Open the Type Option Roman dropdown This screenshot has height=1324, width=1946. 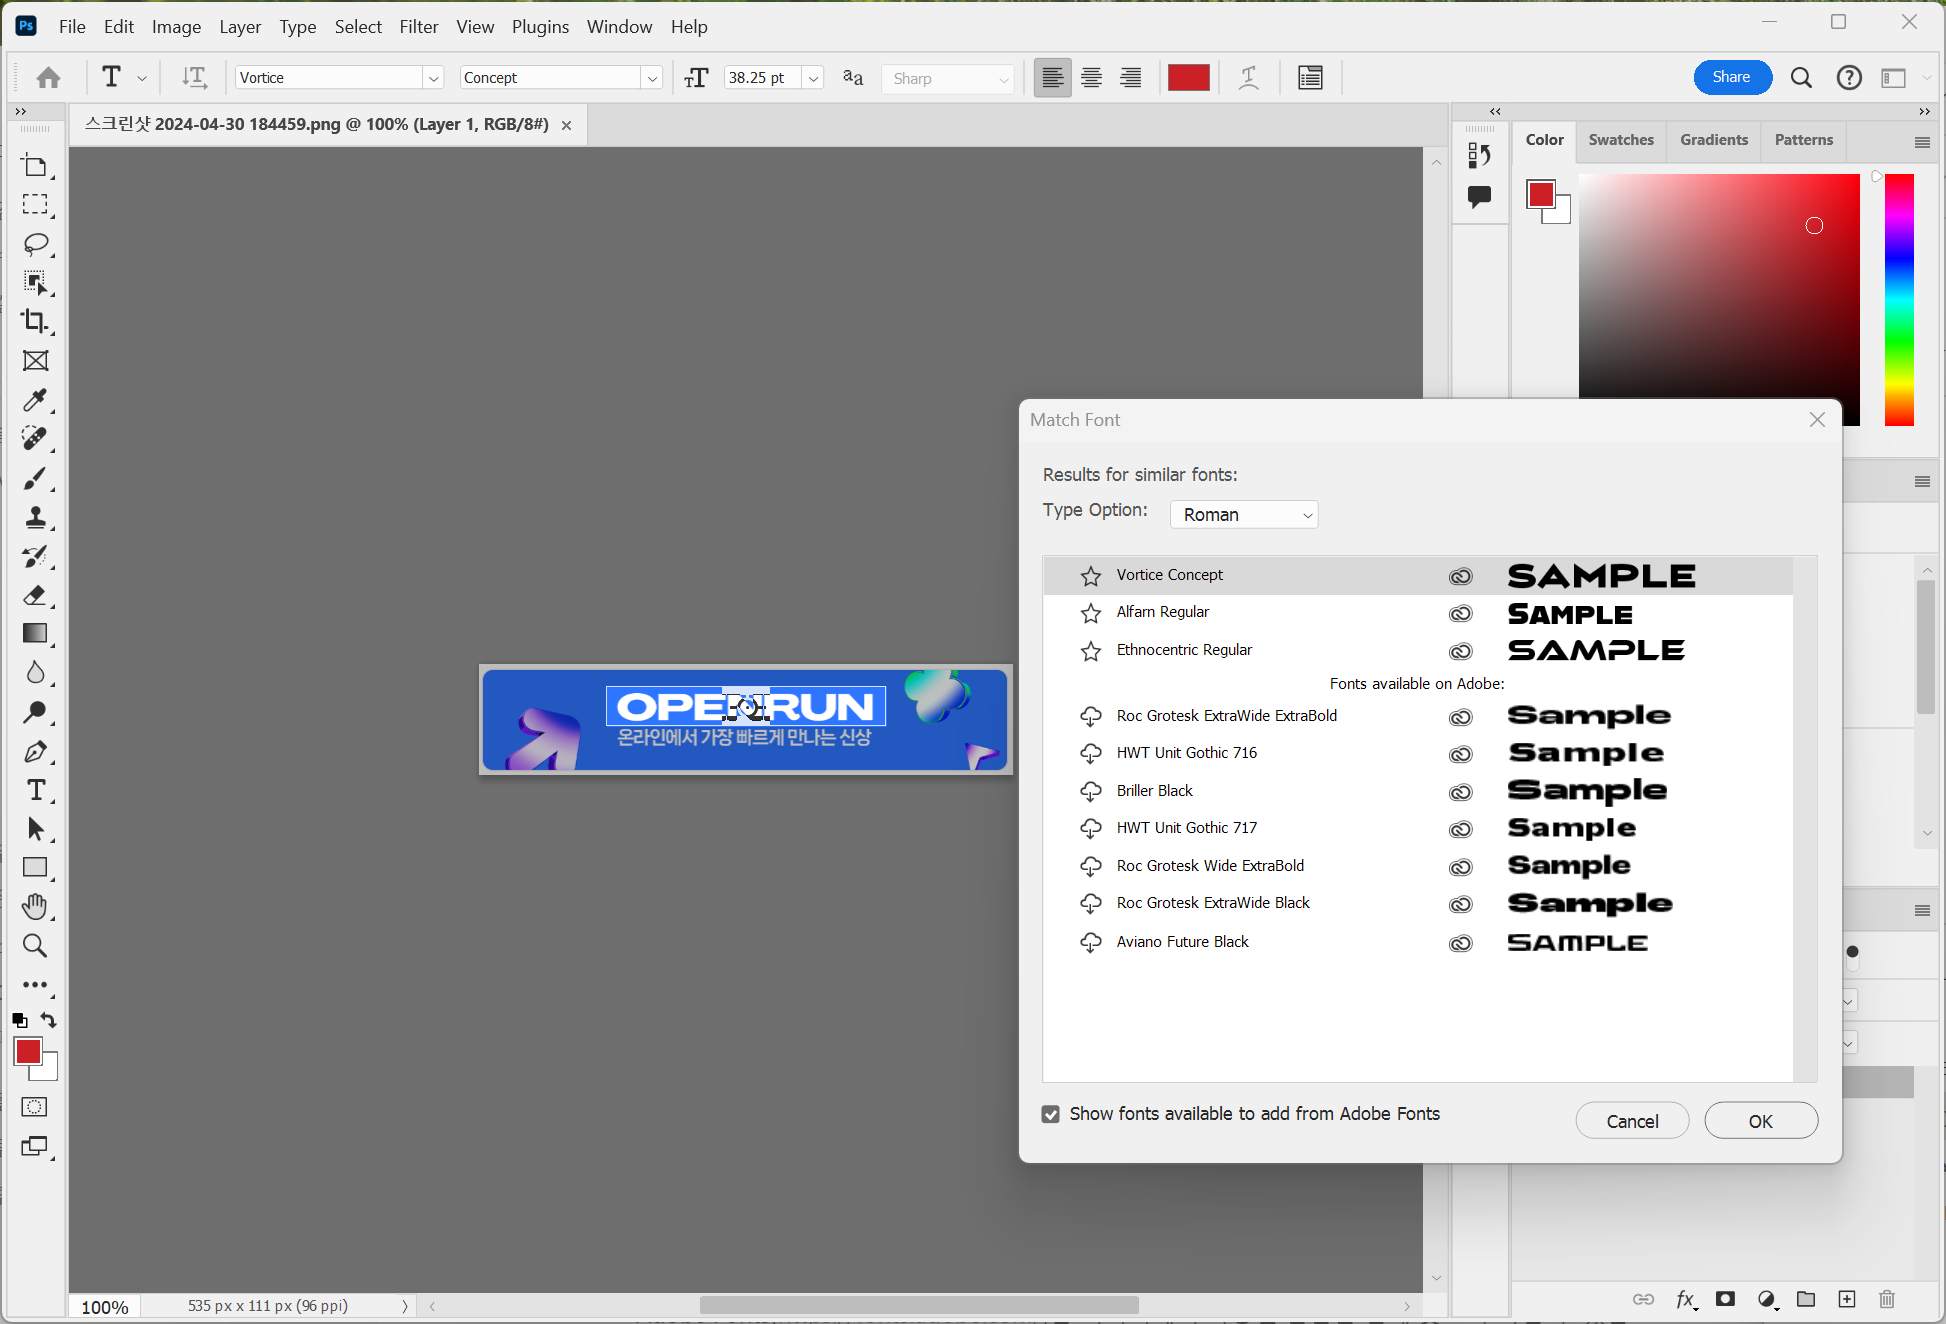coord(1244,514)
